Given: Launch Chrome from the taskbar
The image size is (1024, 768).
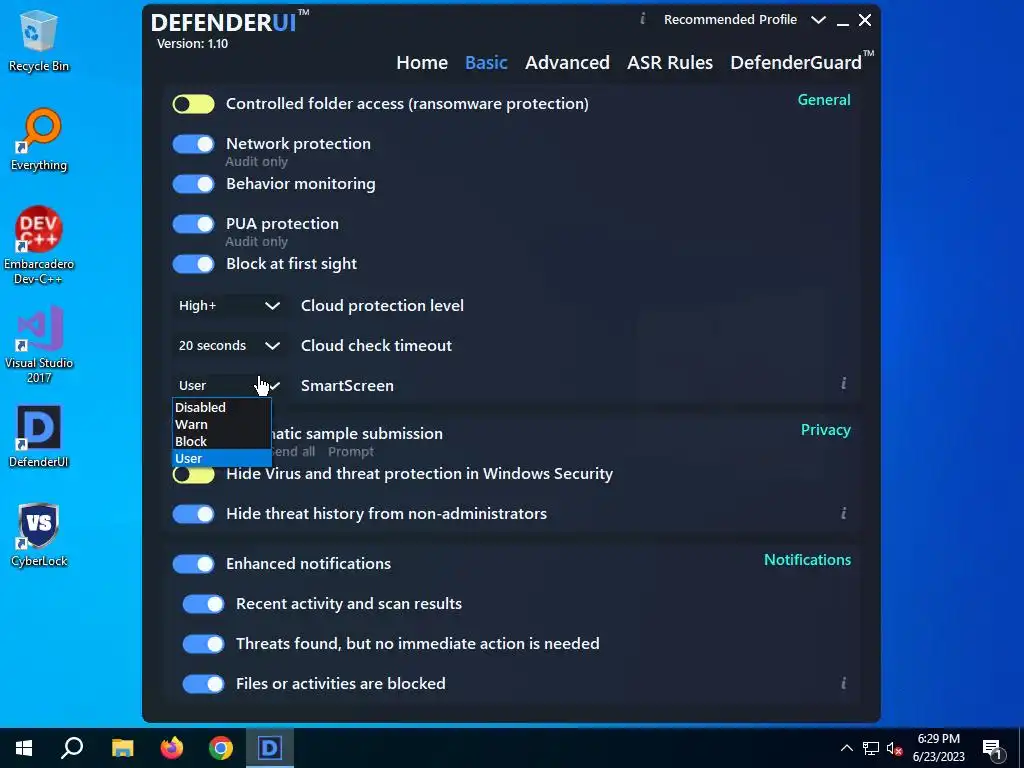Looking at the screenshot, I should (221, 748).
